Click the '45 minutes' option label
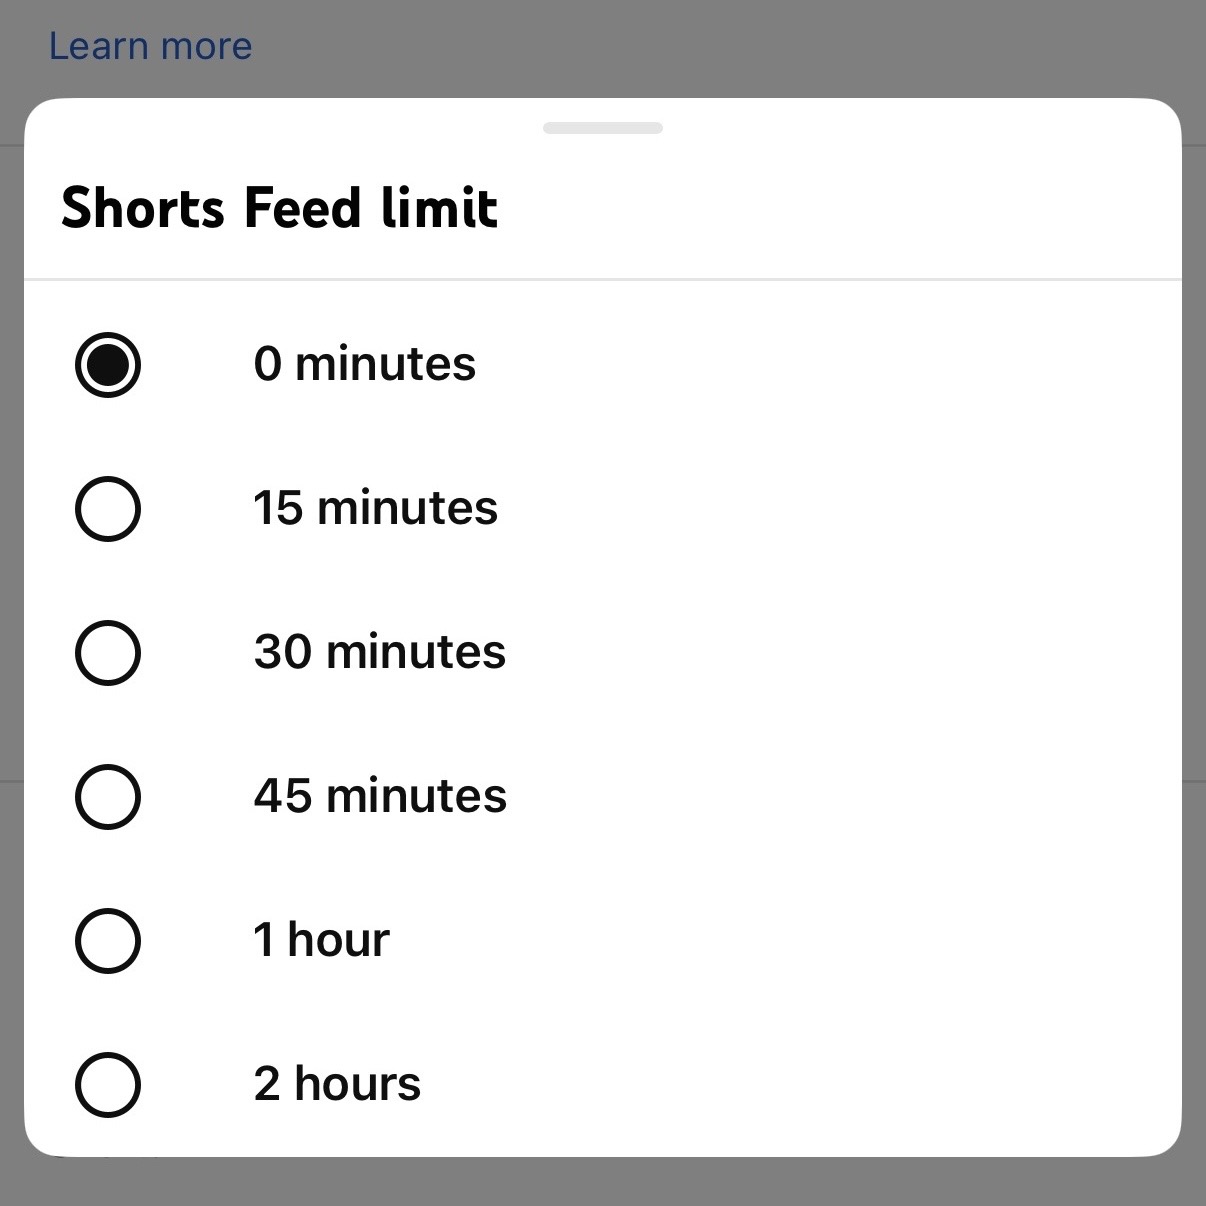The width and height of the screenshot is (1206, 1206). point(380,796)
